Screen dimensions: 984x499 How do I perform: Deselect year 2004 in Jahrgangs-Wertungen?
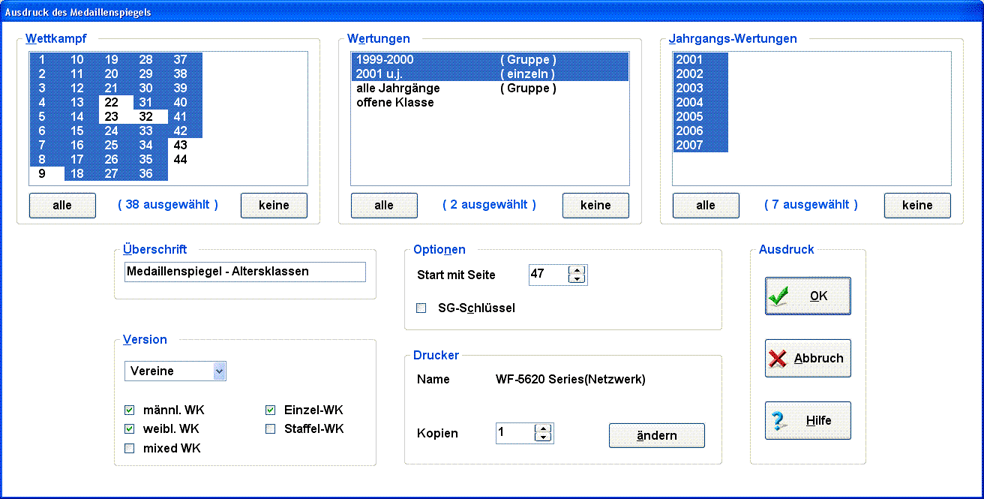point(690,102)
